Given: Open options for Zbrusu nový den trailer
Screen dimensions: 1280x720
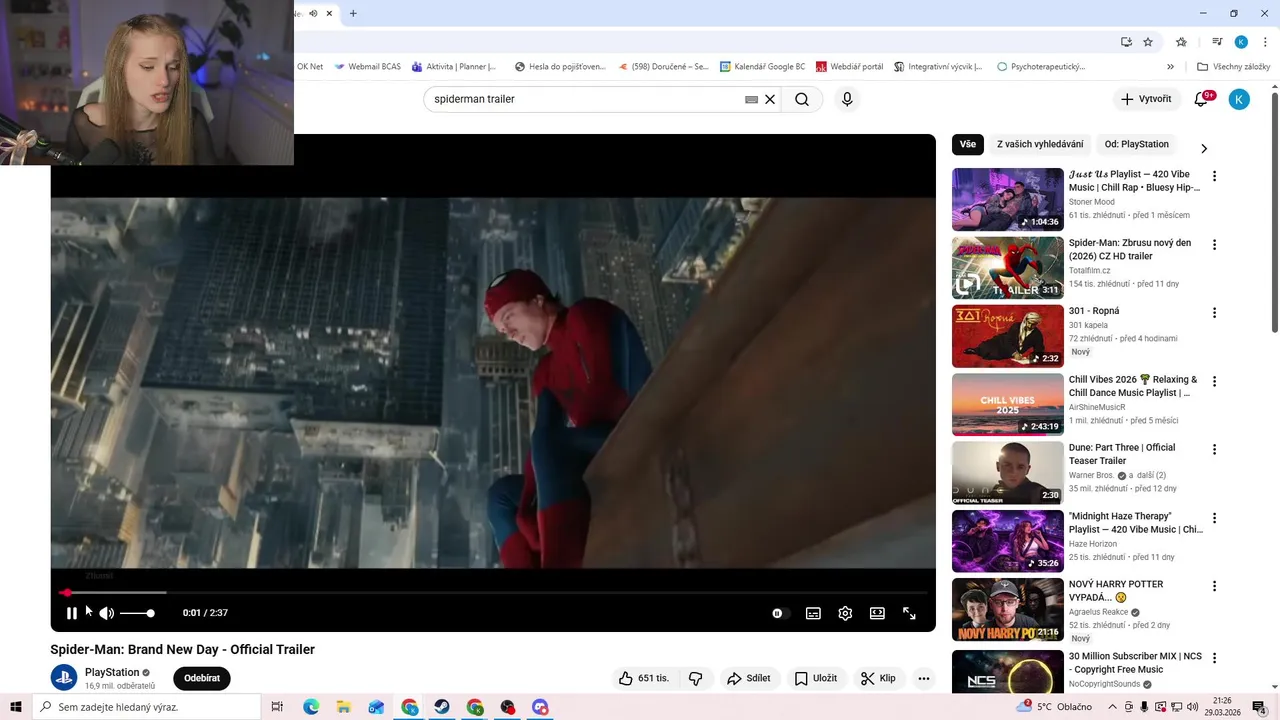Looking at the screenshot, I should (x=1214, y=244).
